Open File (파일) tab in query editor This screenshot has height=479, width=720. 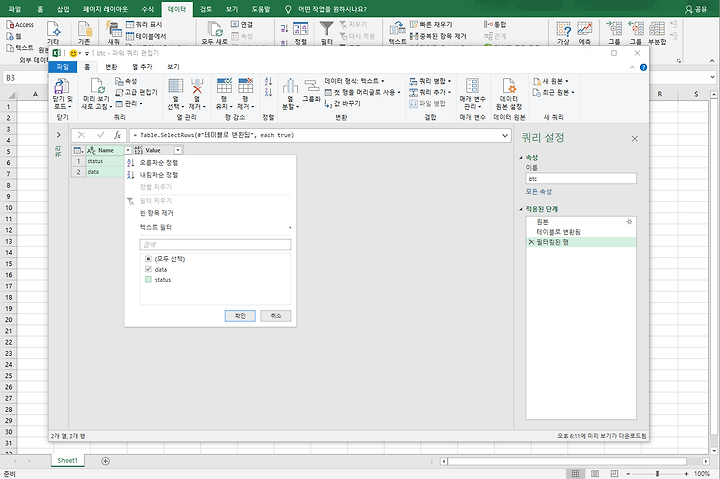coord(62,67)
